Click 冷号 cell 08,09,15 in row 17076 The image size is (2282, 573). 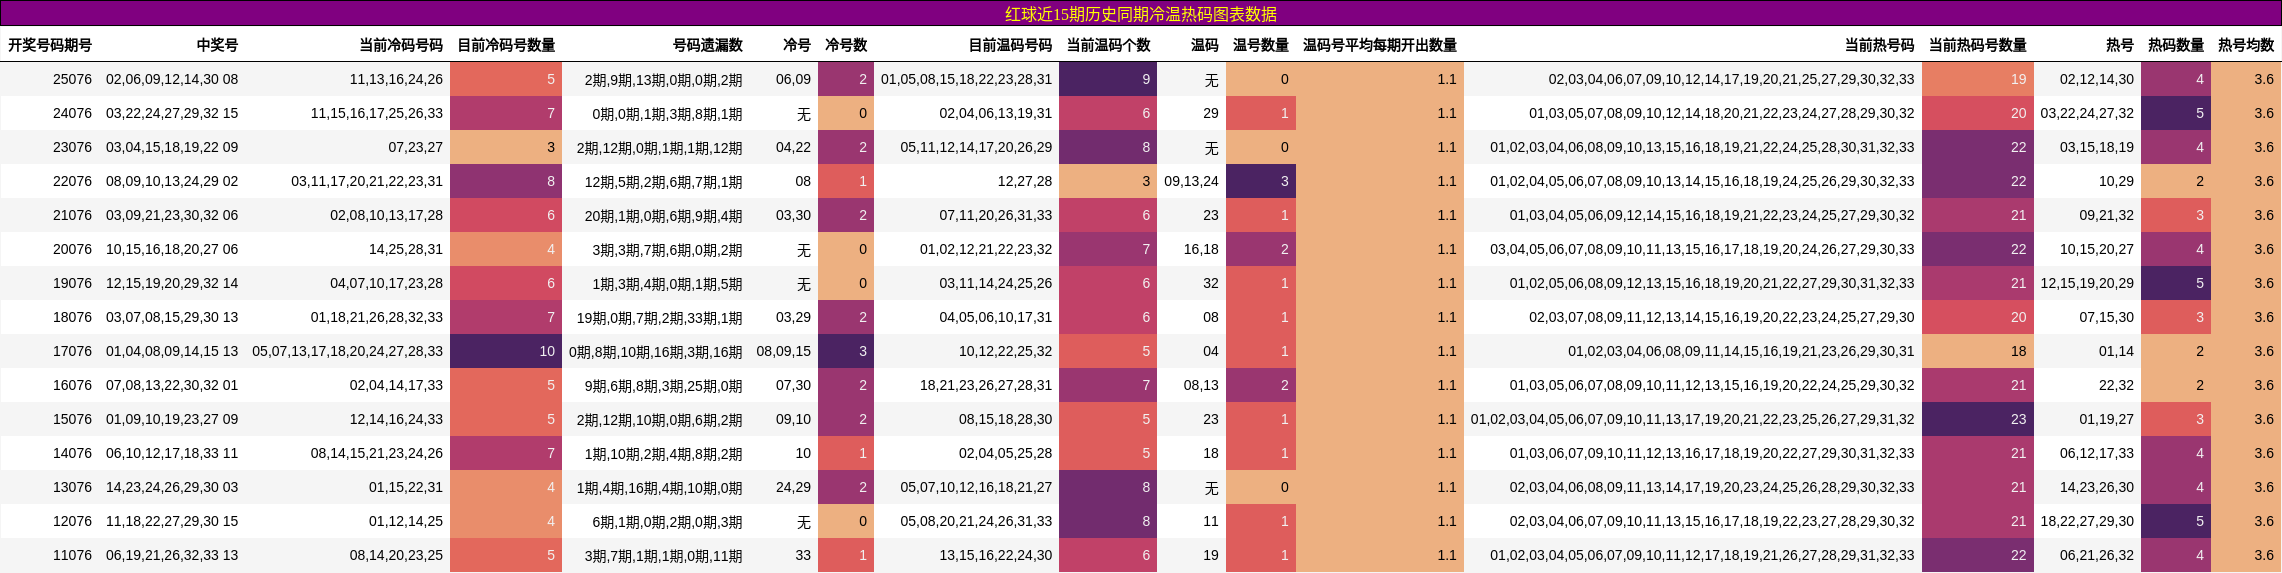click(x=783, y=351)
